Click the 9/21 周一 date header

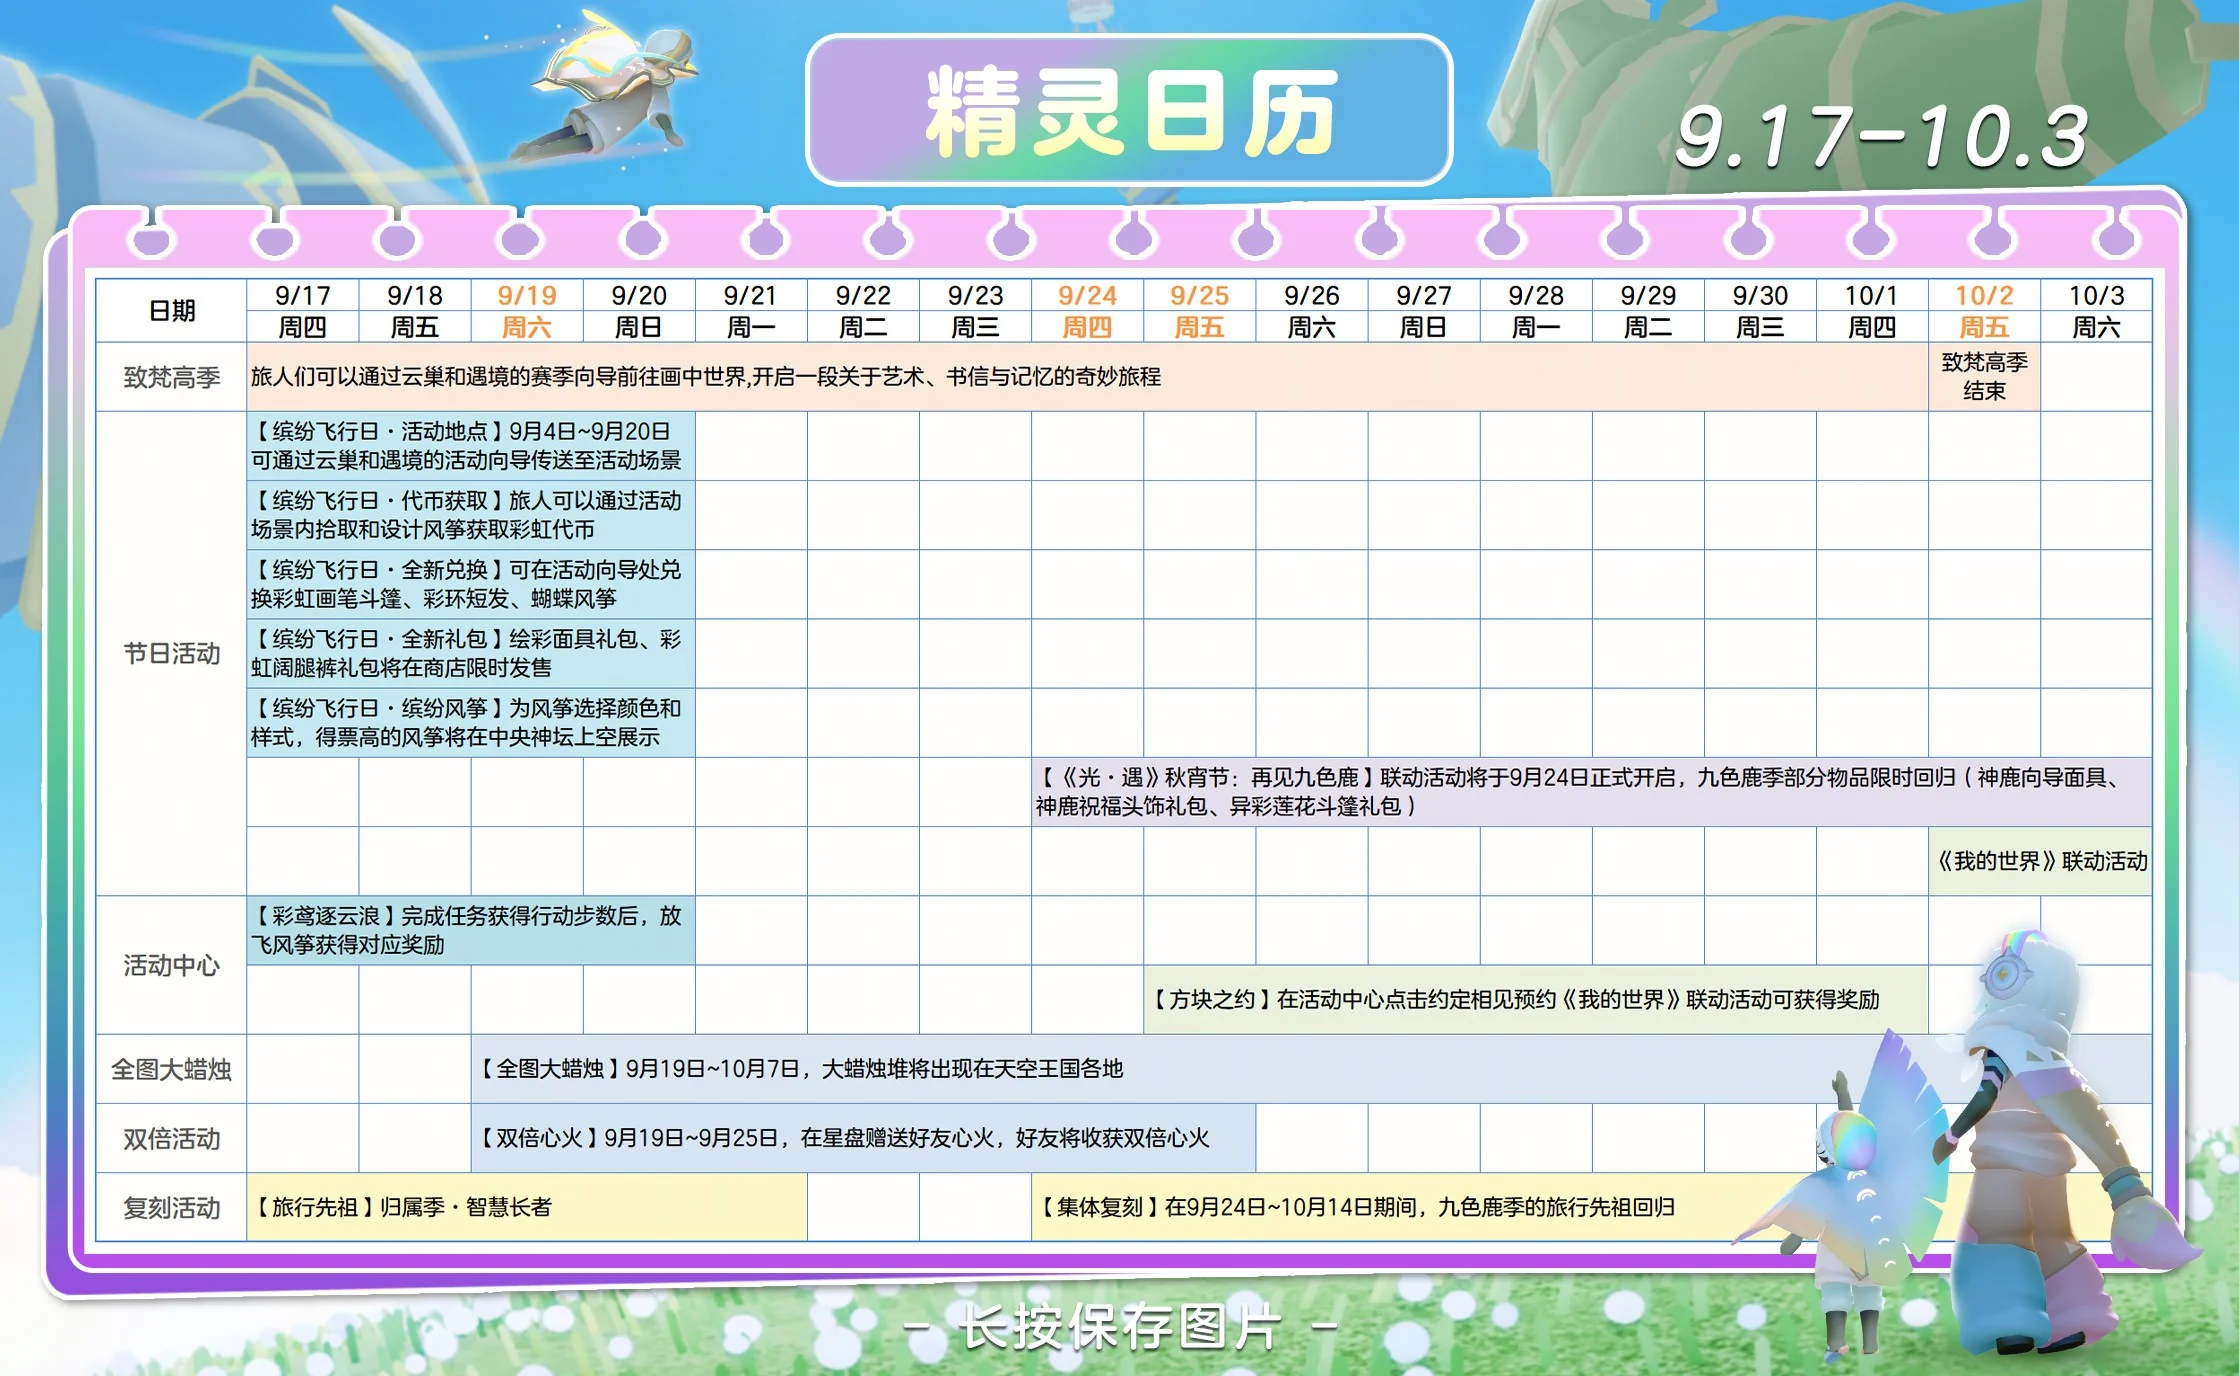point(750,311)
